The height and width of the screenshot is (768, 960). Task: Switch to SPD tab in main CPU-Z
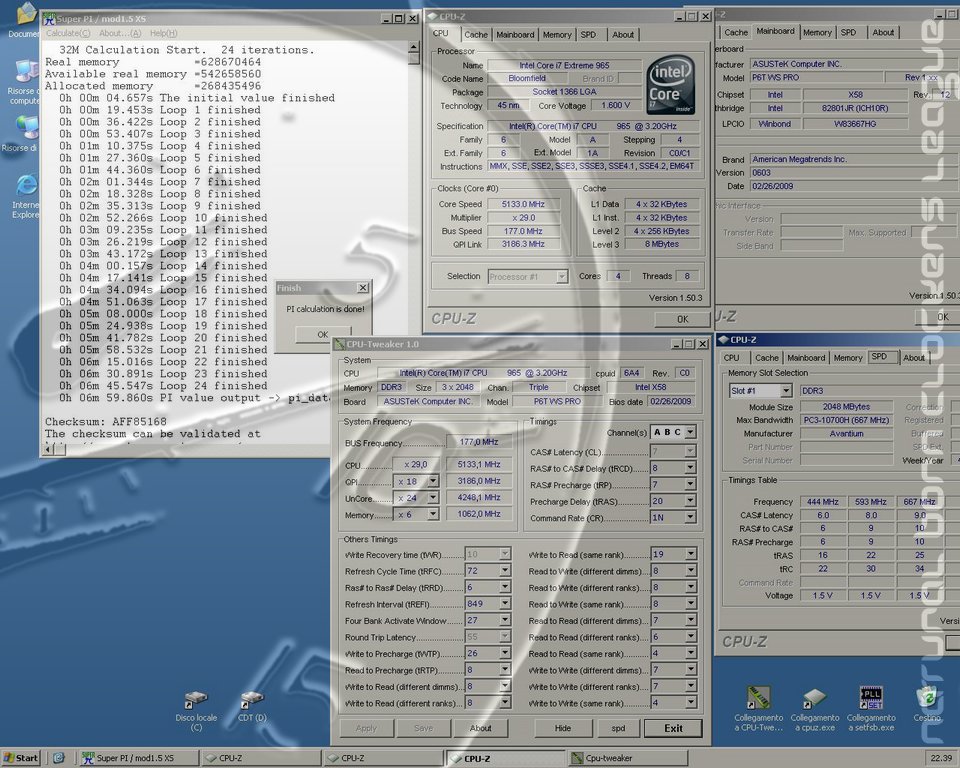[x=588, y=34]
